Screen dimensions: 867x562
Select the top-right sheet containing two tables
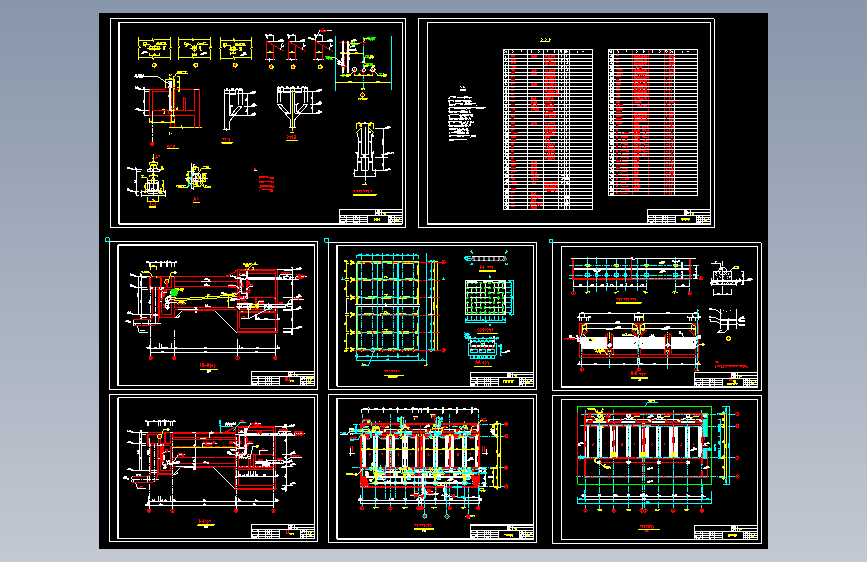[x=566, y=123]
